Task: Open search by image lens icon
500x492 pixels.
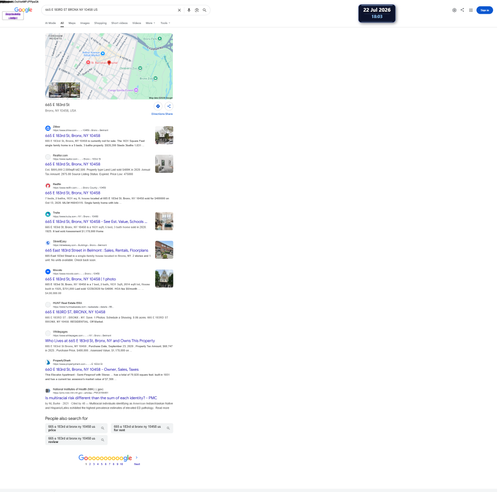Action: (197, 10)
